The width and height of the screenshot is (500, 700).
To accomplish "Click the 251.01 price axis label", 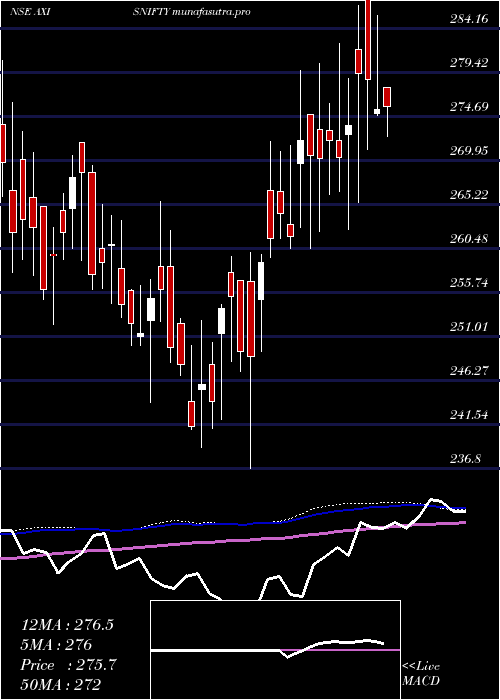I will [x=469, y=327].
